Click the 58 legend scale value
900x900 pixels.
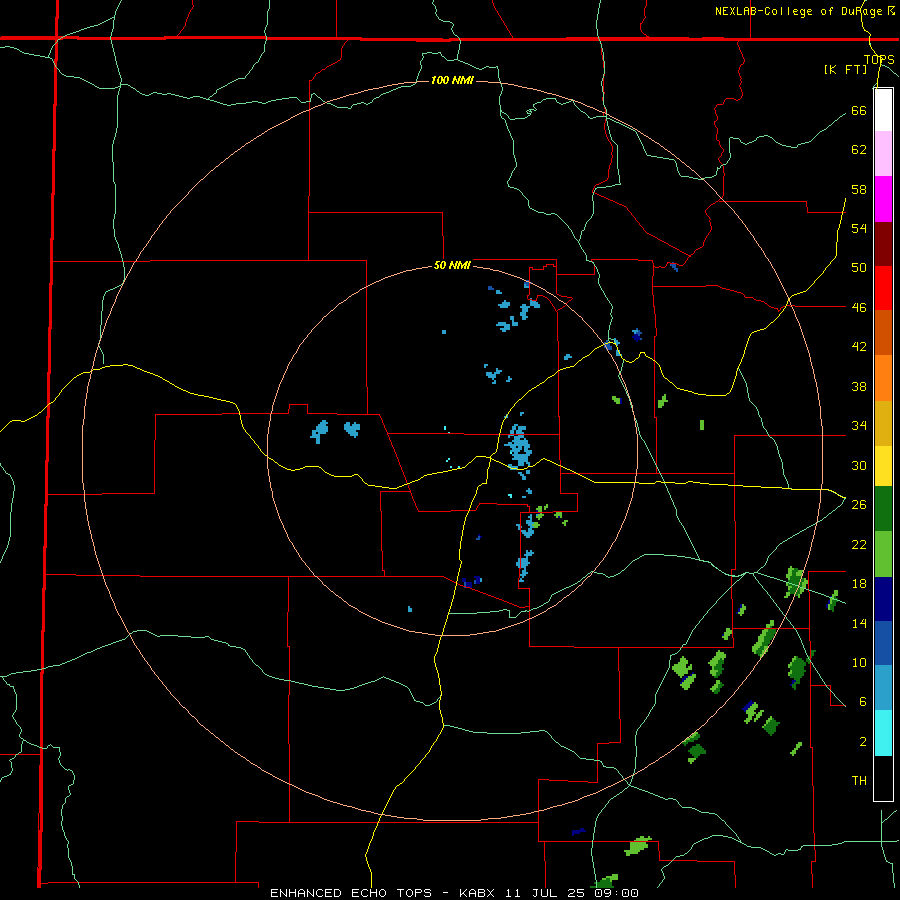pyautogui.click(x=859, y=189)
